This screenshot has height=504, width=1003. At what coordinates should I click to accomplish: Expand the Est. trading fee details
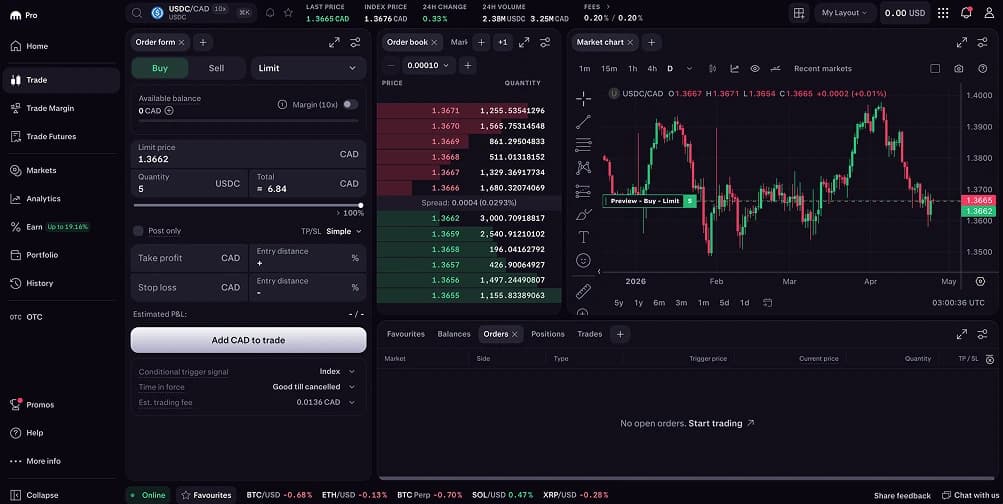coord(351,402)
